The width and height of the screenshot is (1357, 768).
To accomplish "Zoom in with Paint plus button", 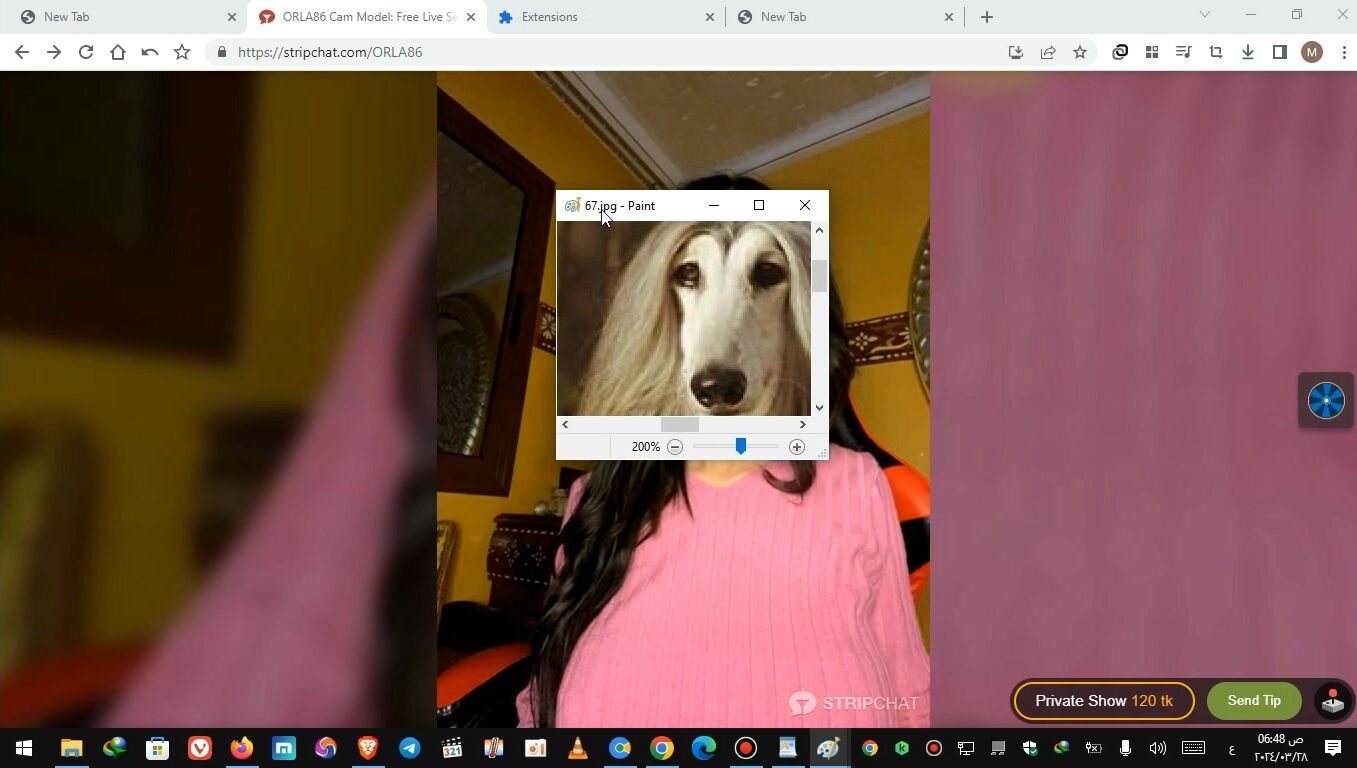I will click(797, 447).
